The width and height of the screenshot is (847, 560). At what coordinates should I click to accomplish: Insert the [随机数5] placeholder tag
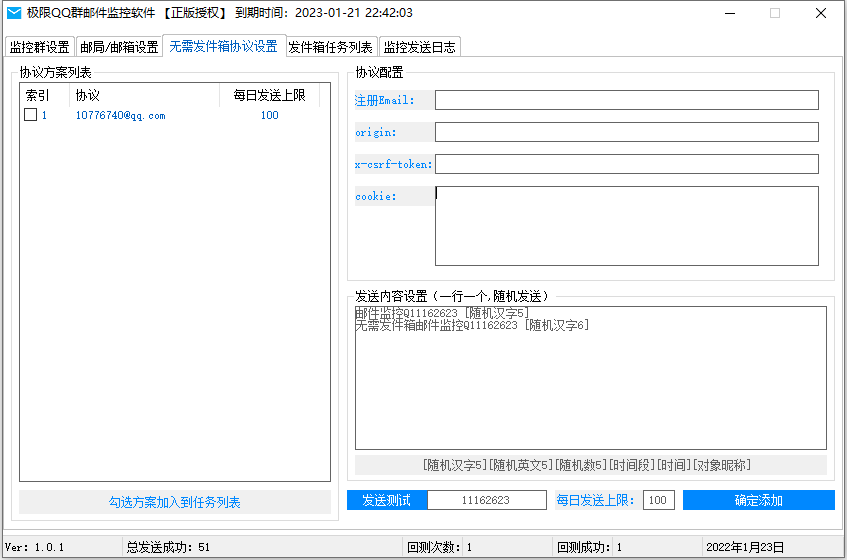coord(581,465)
